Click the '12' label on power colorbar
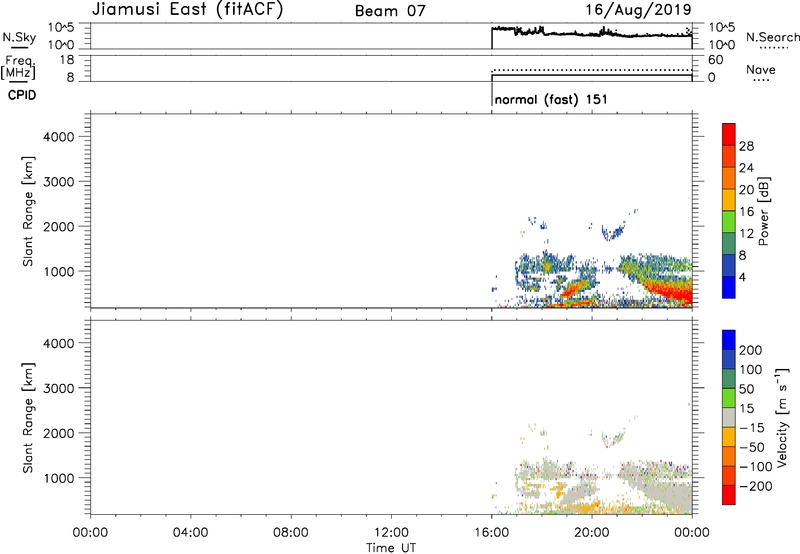The image size is (800, 554). [746, 234]
